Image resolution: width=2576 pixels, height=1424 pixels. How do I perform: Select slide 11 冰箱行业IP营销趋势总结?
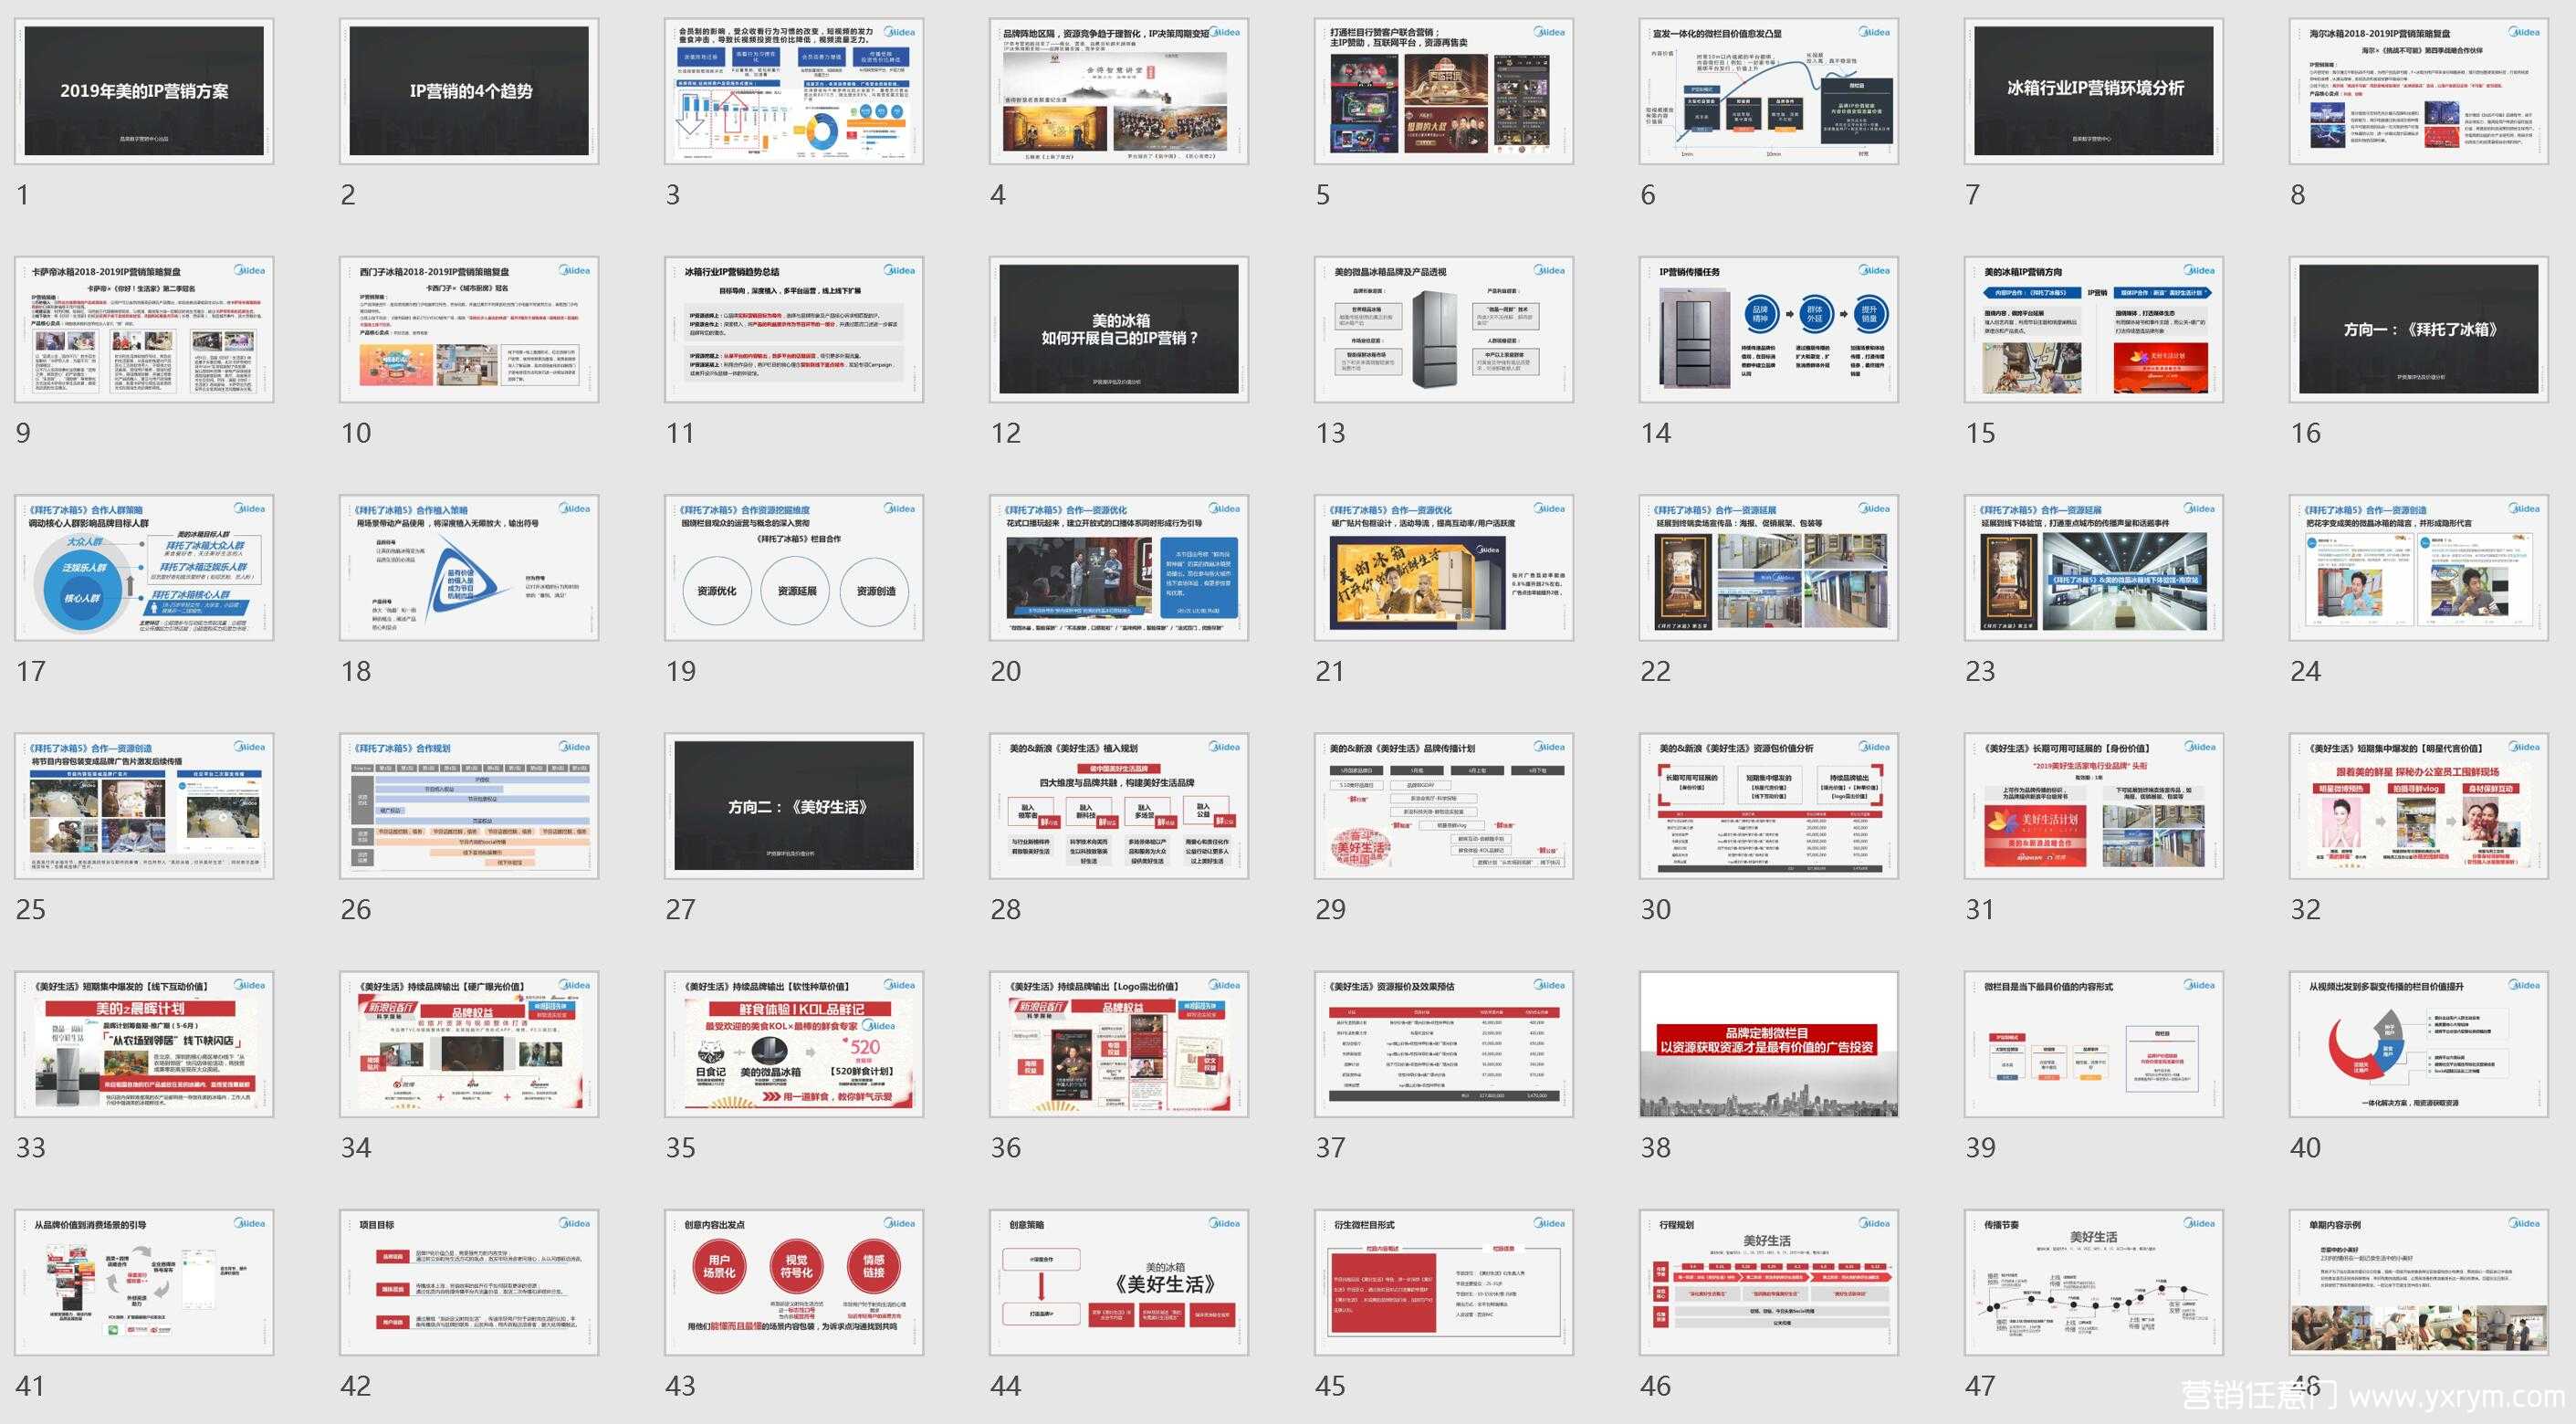point(794,329)
